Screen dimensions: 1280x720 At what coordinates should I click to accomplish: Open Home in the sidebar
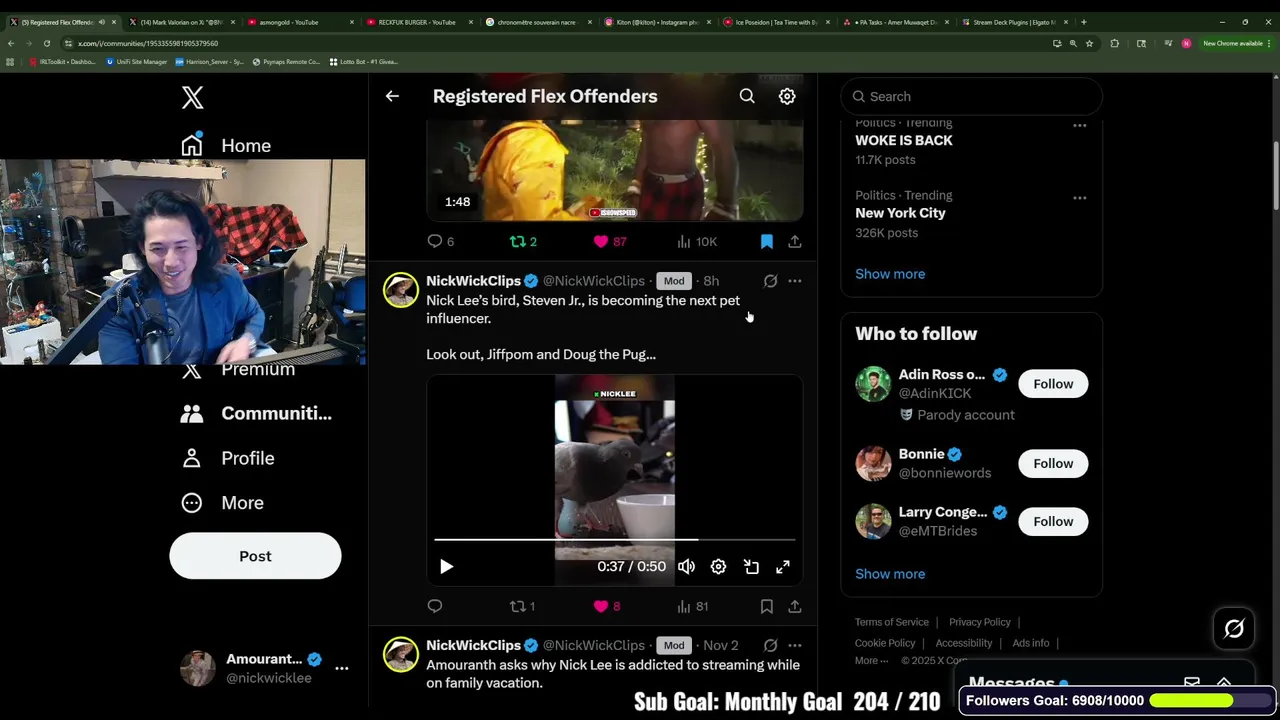[x=226, y=145]
